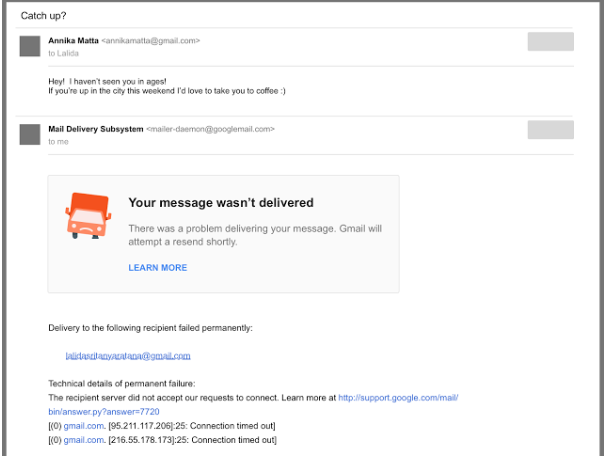The image size is (605, 460).
Task: Click the failed recipient email address link
Action: tap(127, 355)
